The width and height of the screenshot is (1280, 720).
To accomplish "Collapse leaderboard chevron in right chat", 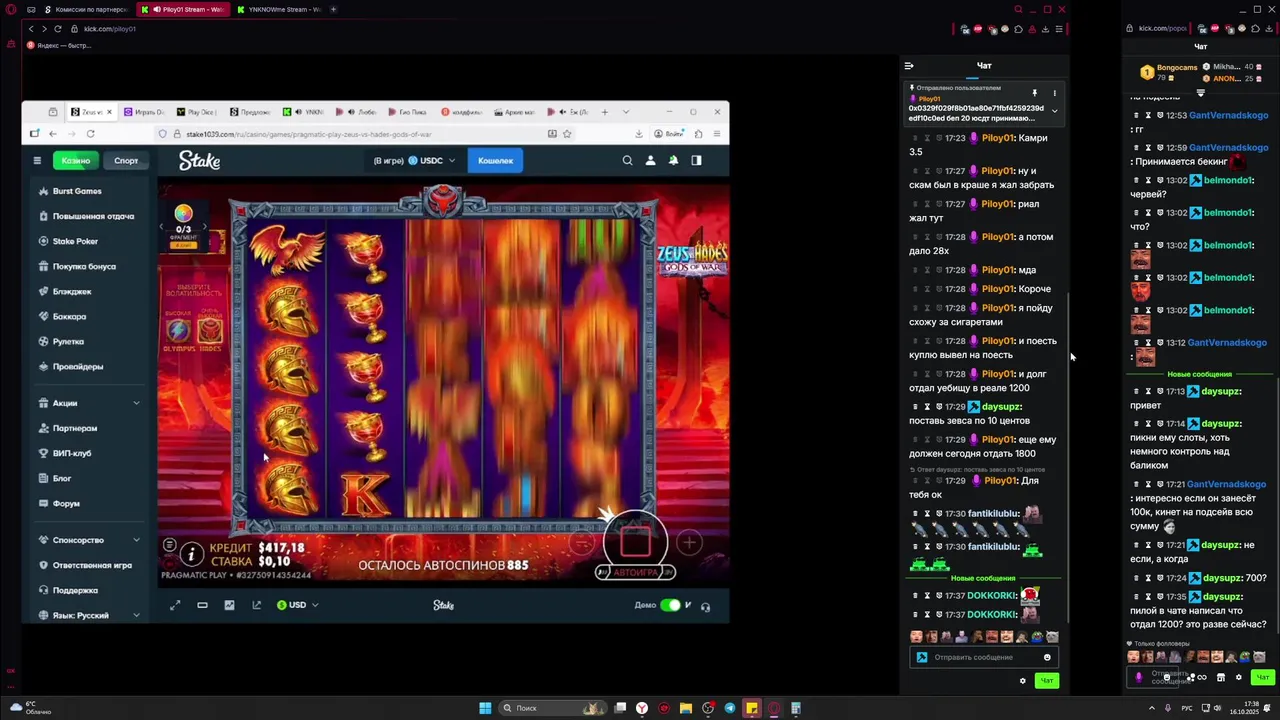I will pyautogui.click(x=1201, y=92).
